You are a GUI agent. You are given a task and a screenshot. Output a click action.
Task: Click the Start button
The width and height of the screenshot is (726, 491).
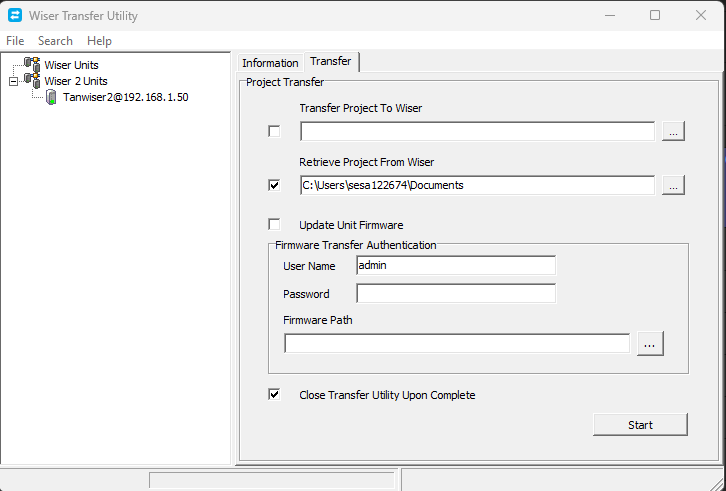640,425
